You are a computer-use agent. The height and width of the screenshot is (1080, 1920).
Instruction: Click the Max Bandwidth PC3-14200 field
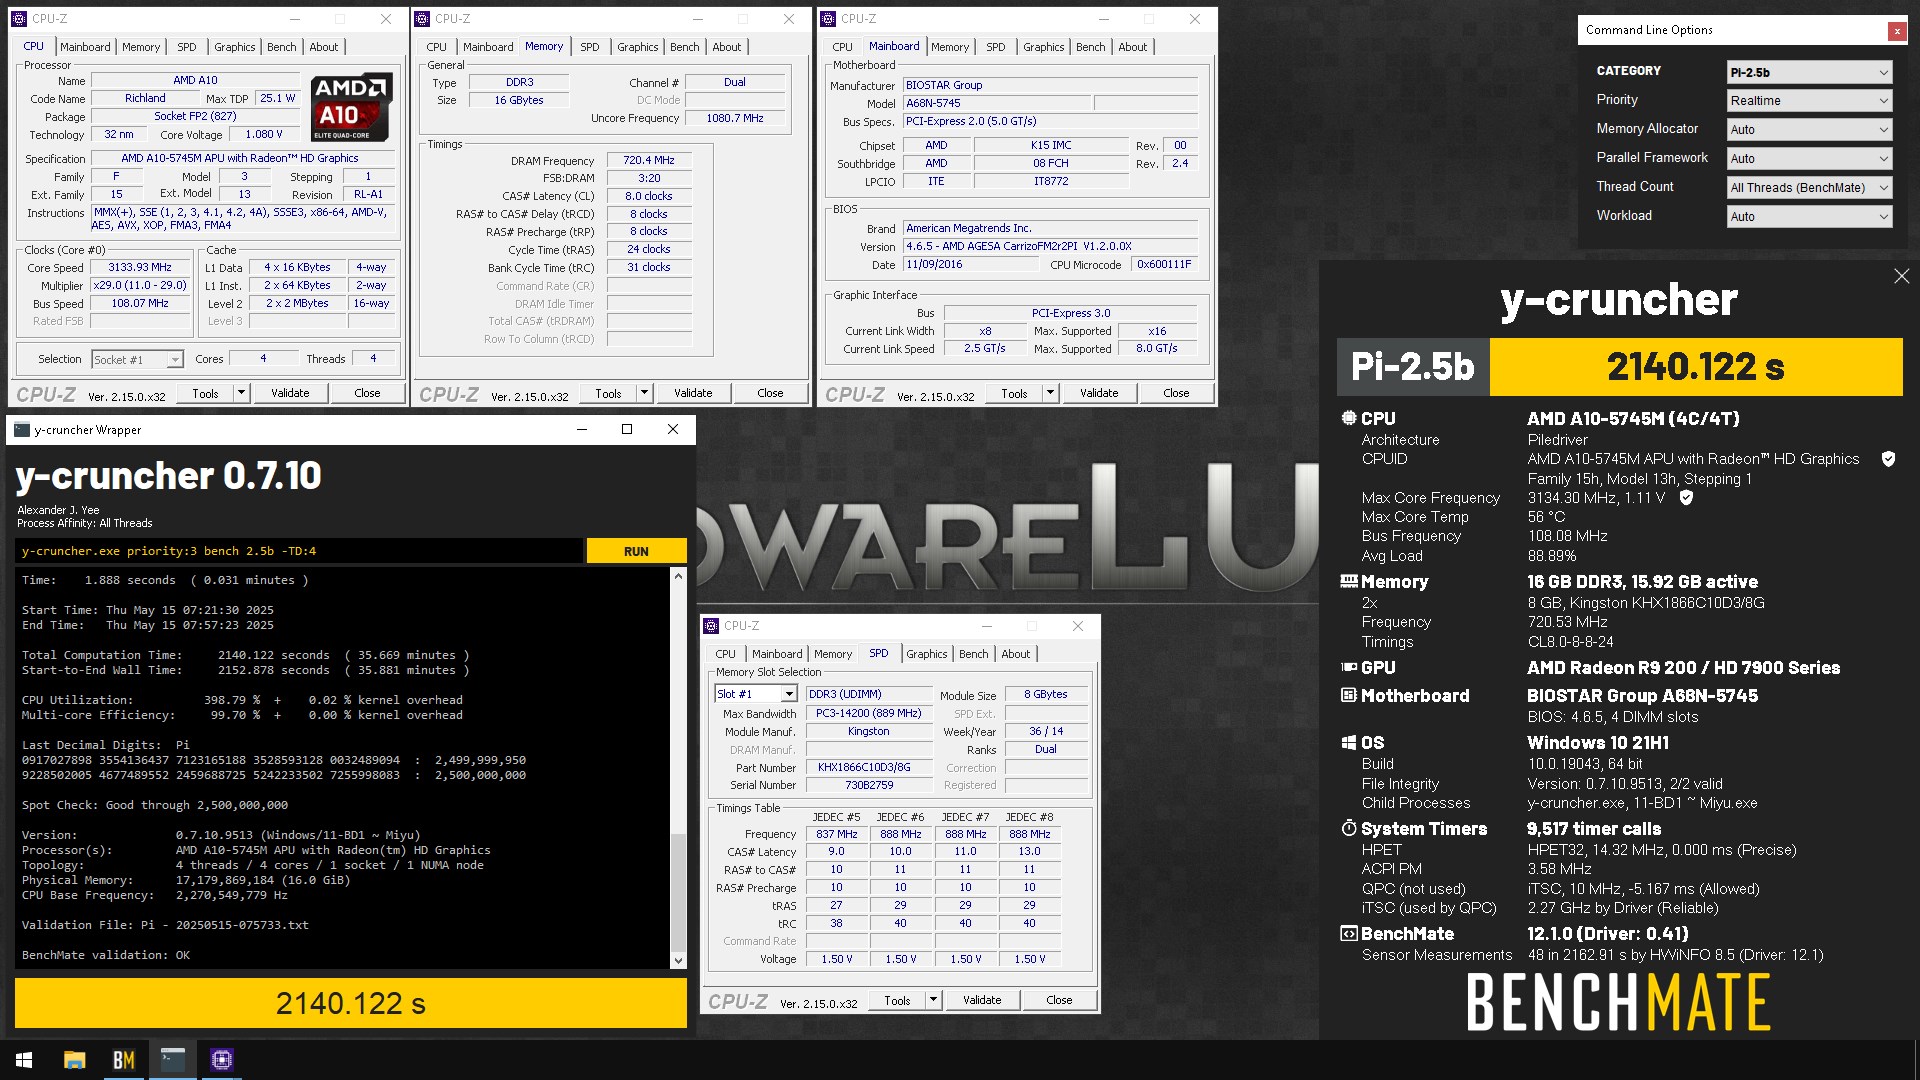pyautogui.click(x=868, y=714)
